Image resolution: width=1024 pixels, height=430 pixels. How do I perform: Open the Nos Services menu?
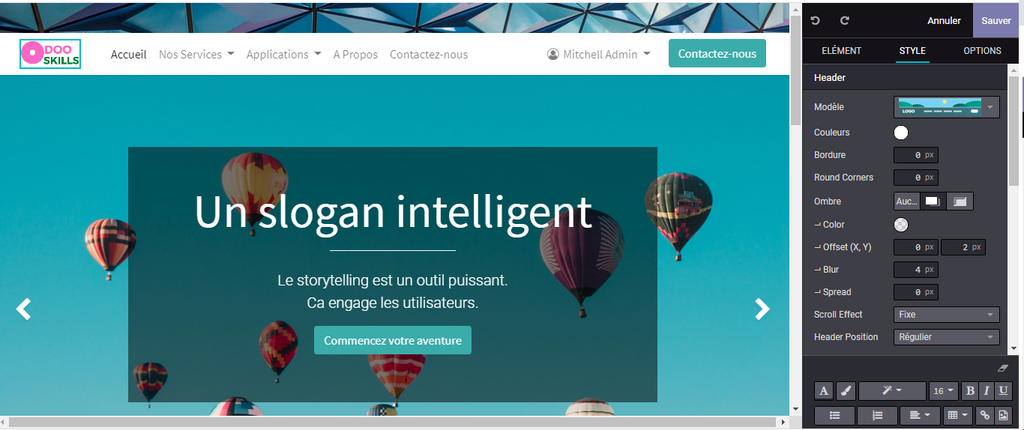click(197, 54)
